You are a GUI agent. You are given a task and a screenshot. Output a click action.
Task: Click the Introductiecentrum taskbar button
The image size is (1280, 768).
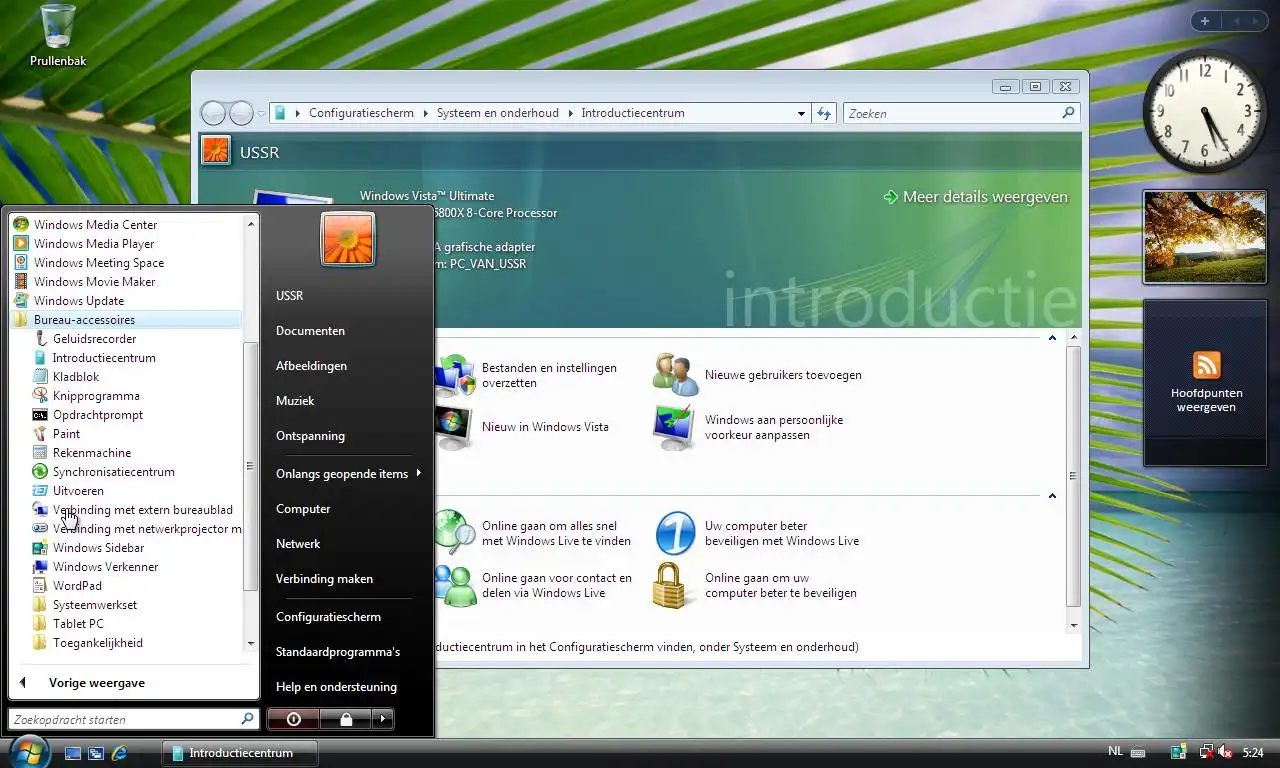pyautogui.click(x=240, y=752)
